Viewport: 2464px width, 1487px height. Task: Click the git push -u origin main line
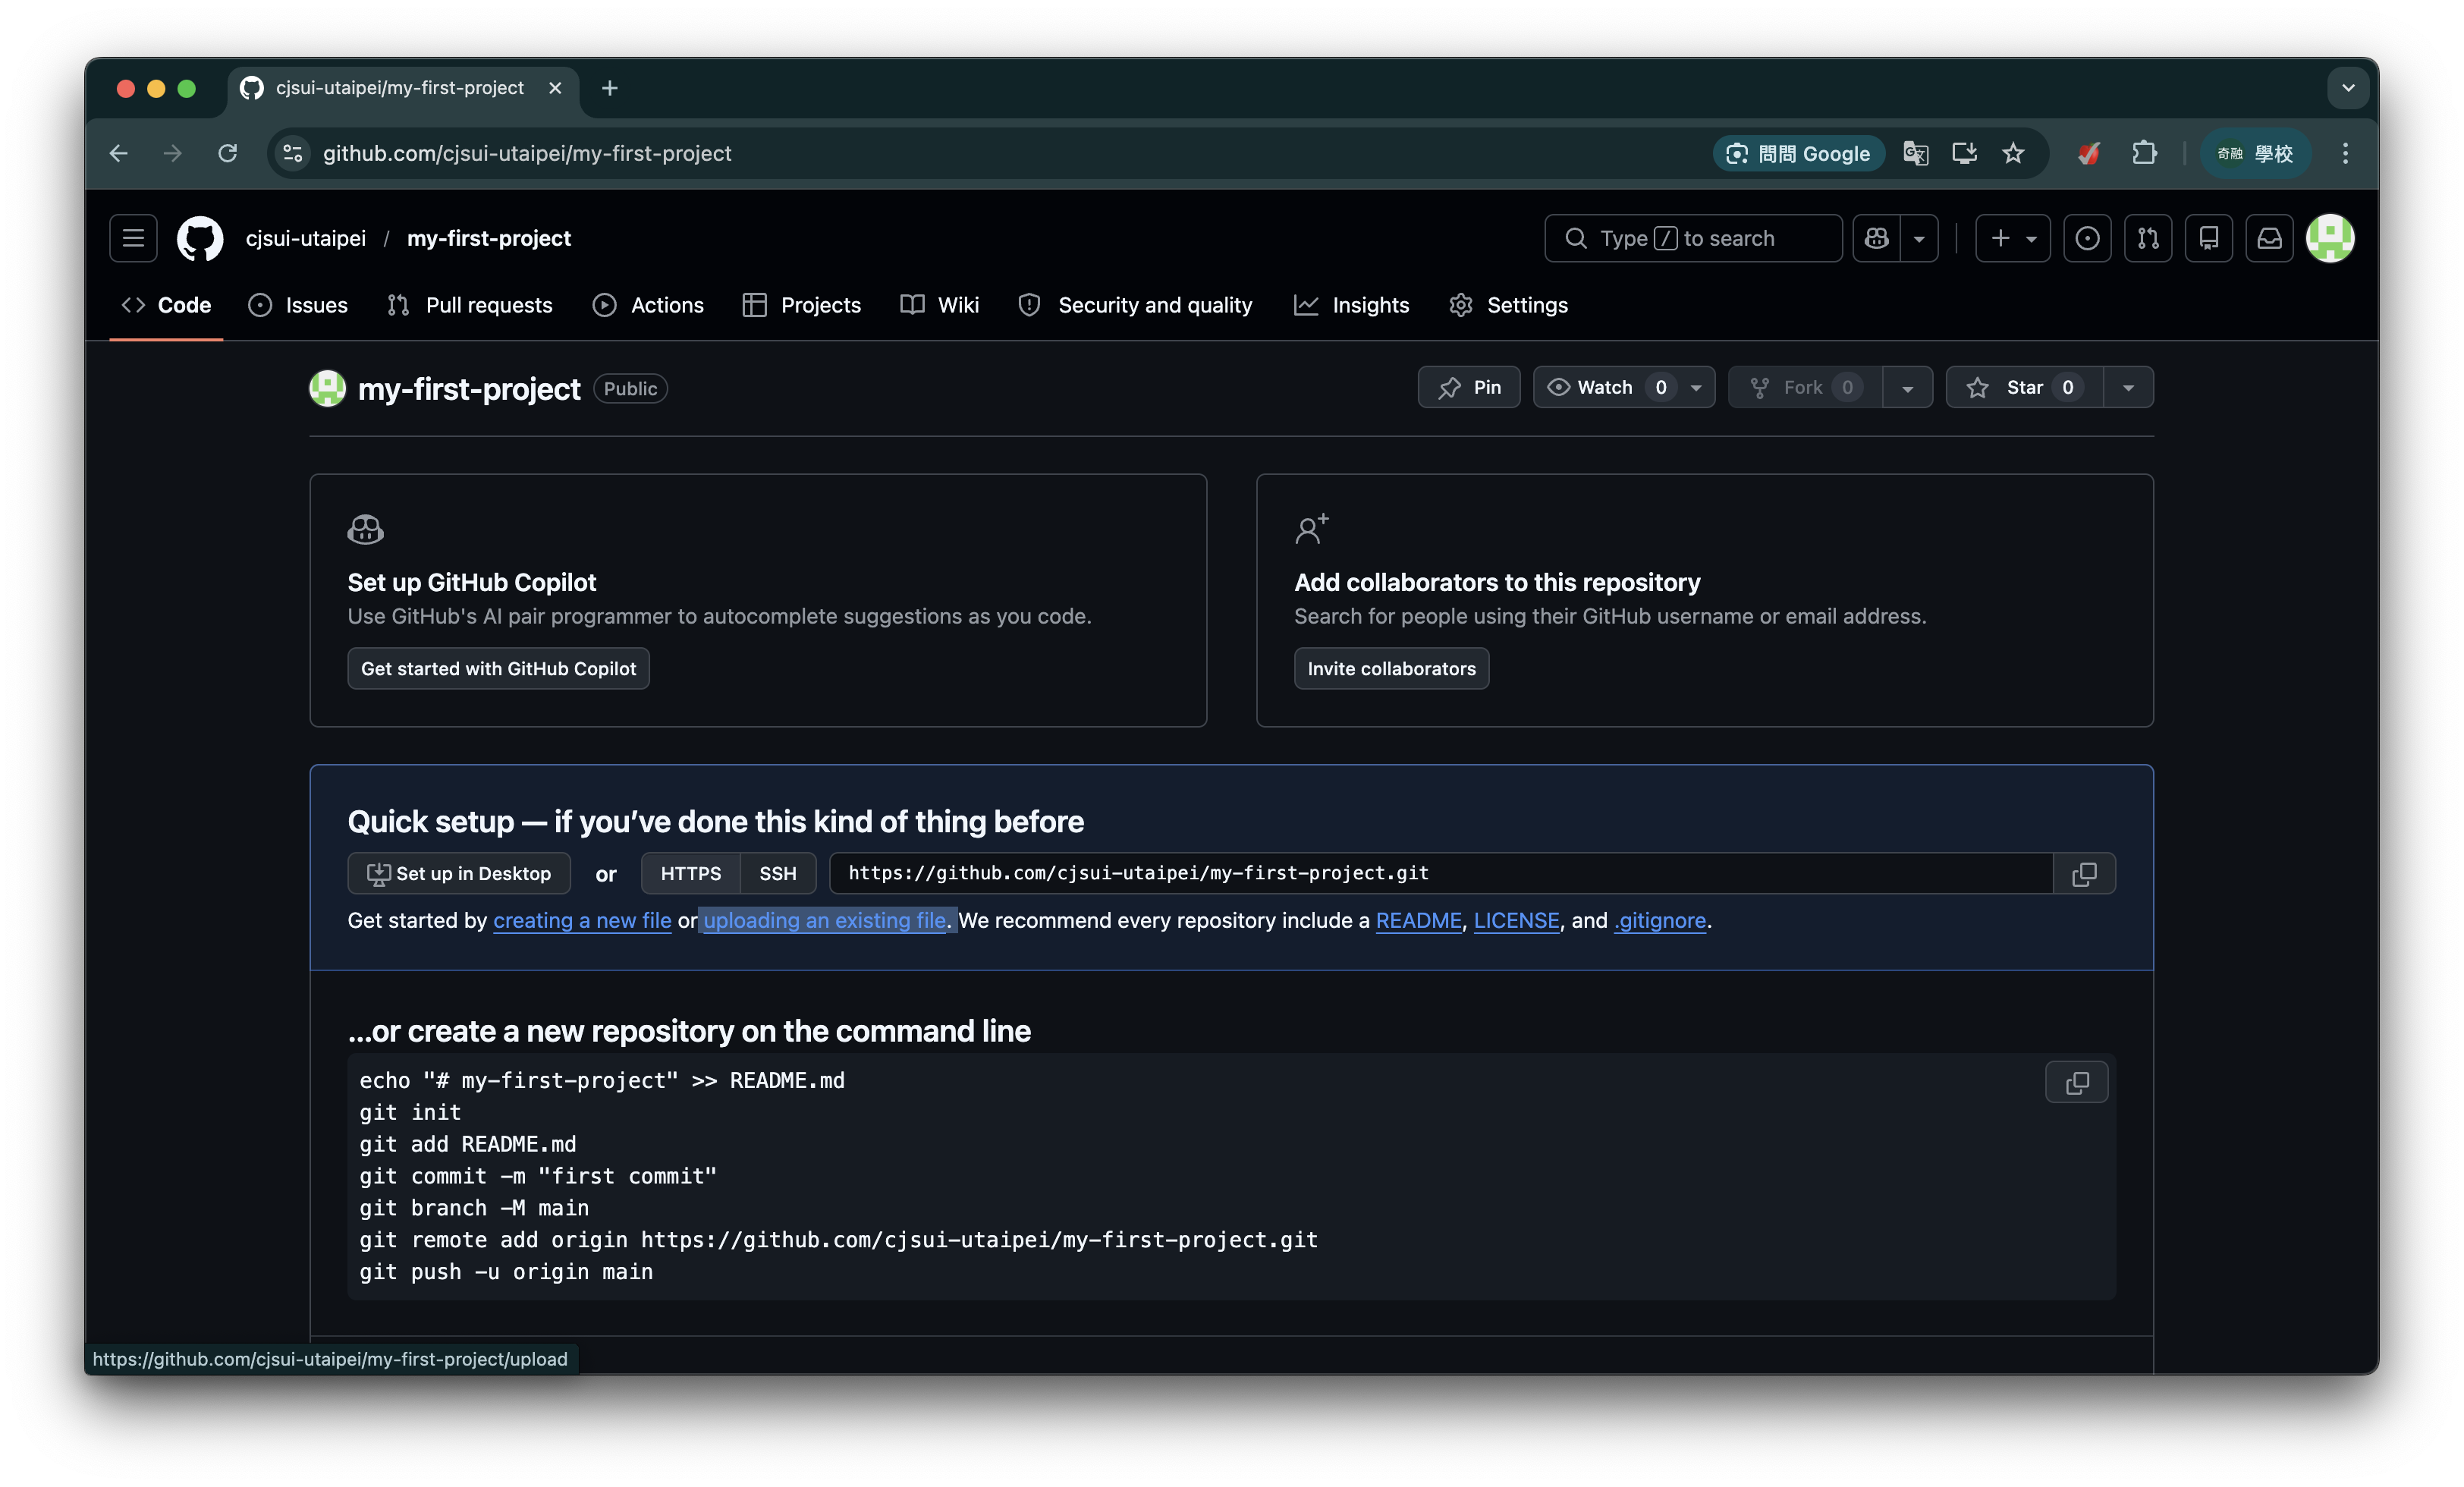[506, 1271]
